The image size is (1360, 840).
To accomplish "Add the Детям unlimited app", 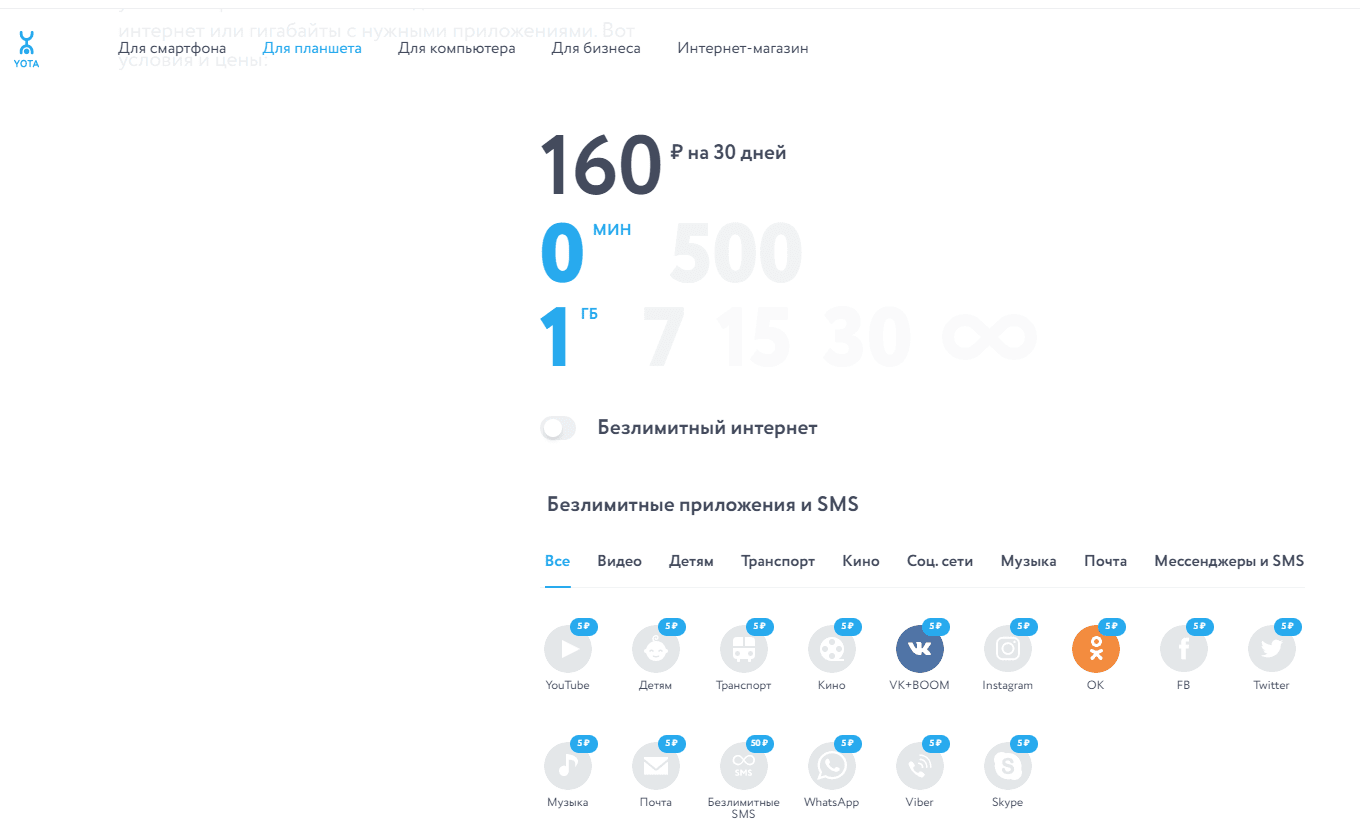I will pos(656,649).
